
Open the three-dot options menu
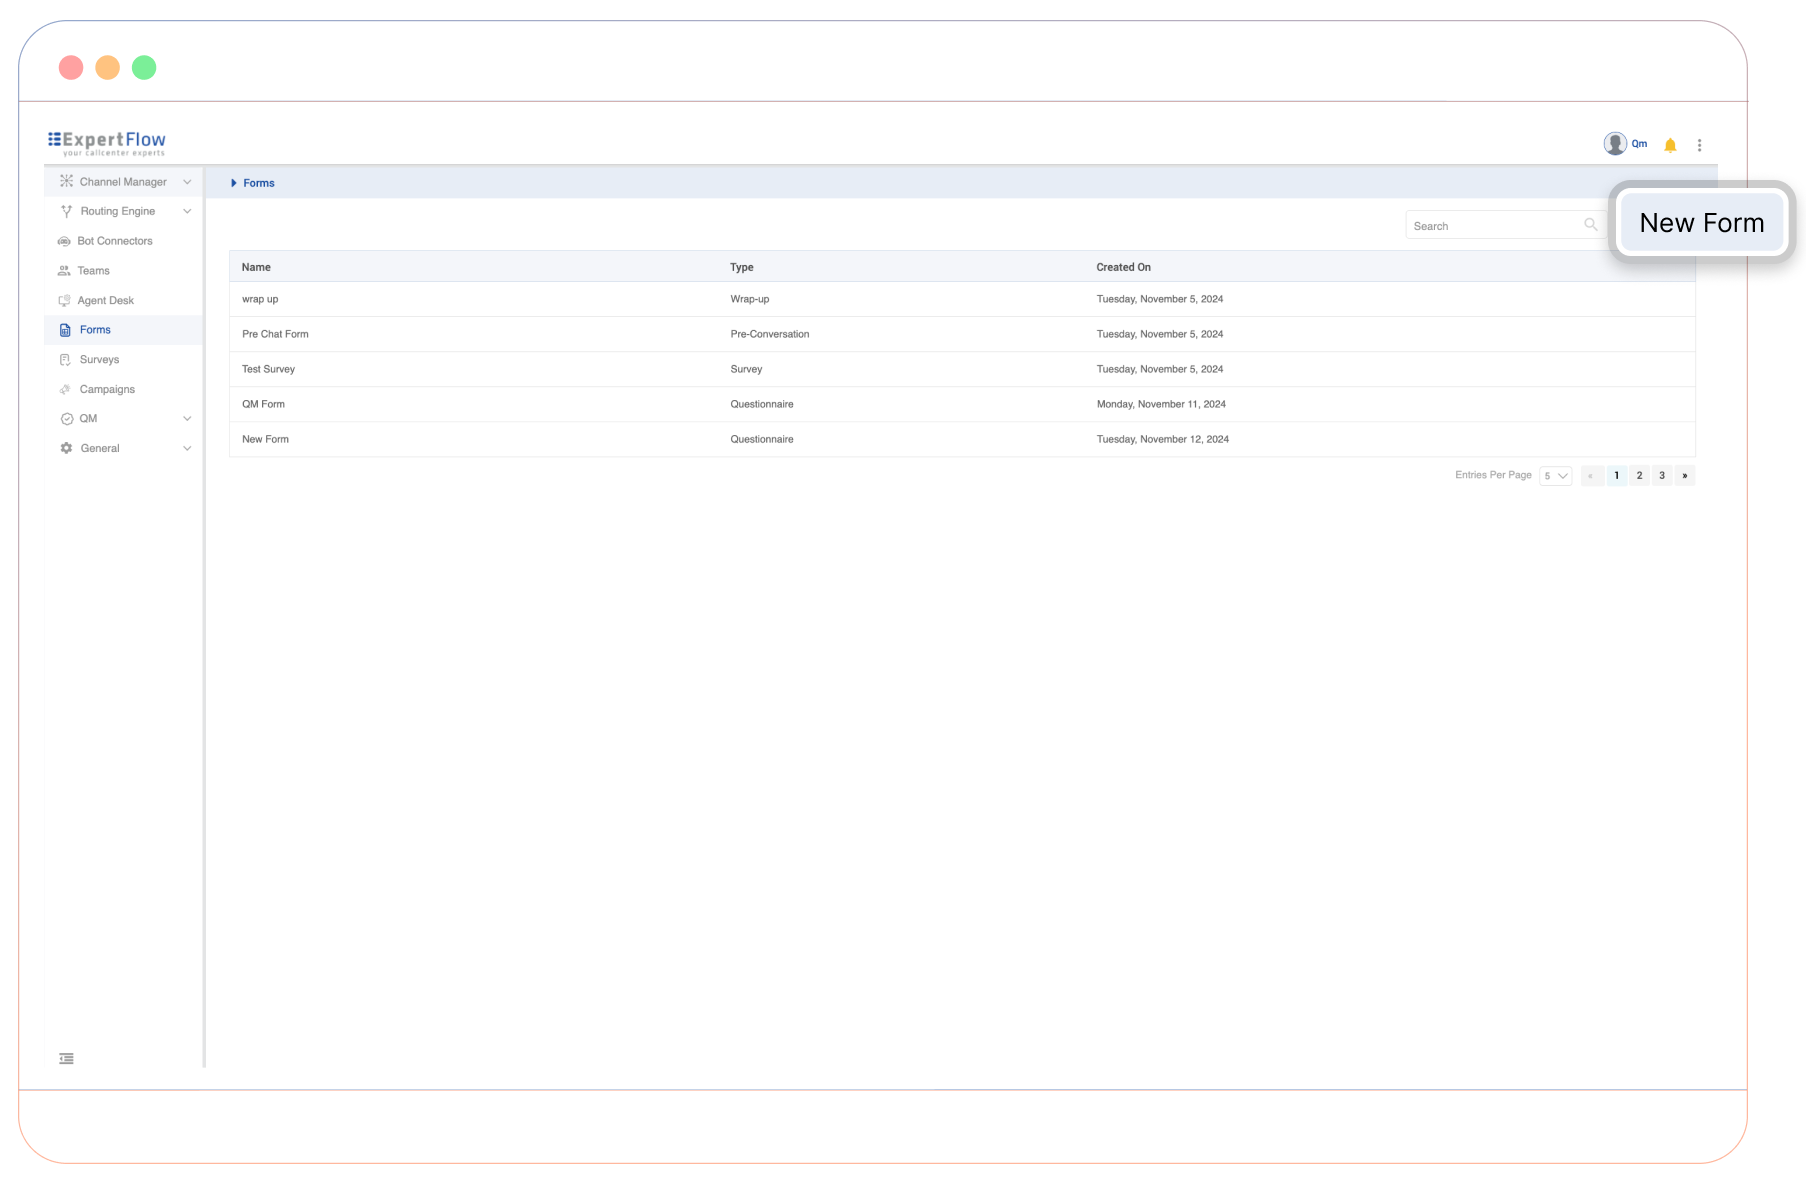[x=1699, y=145]
